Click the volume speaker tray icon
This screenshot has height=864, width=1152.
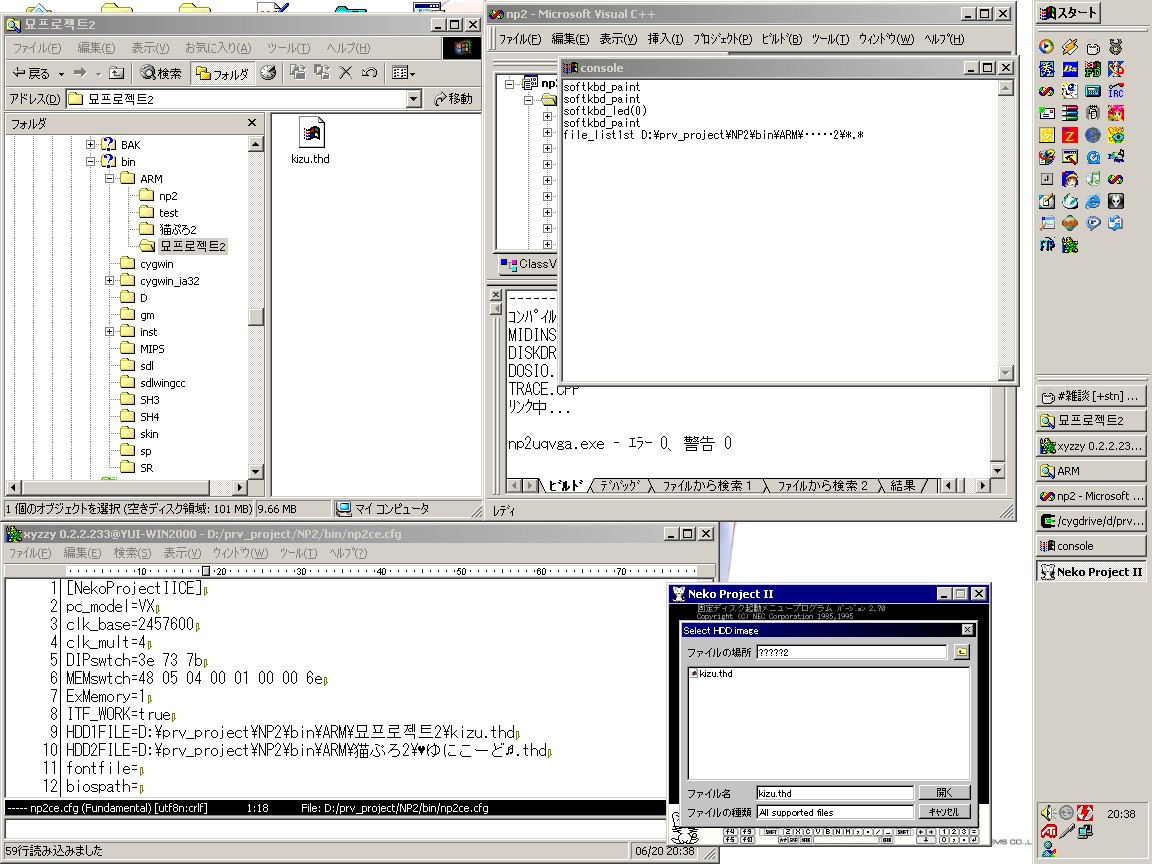click(1048, 813)
